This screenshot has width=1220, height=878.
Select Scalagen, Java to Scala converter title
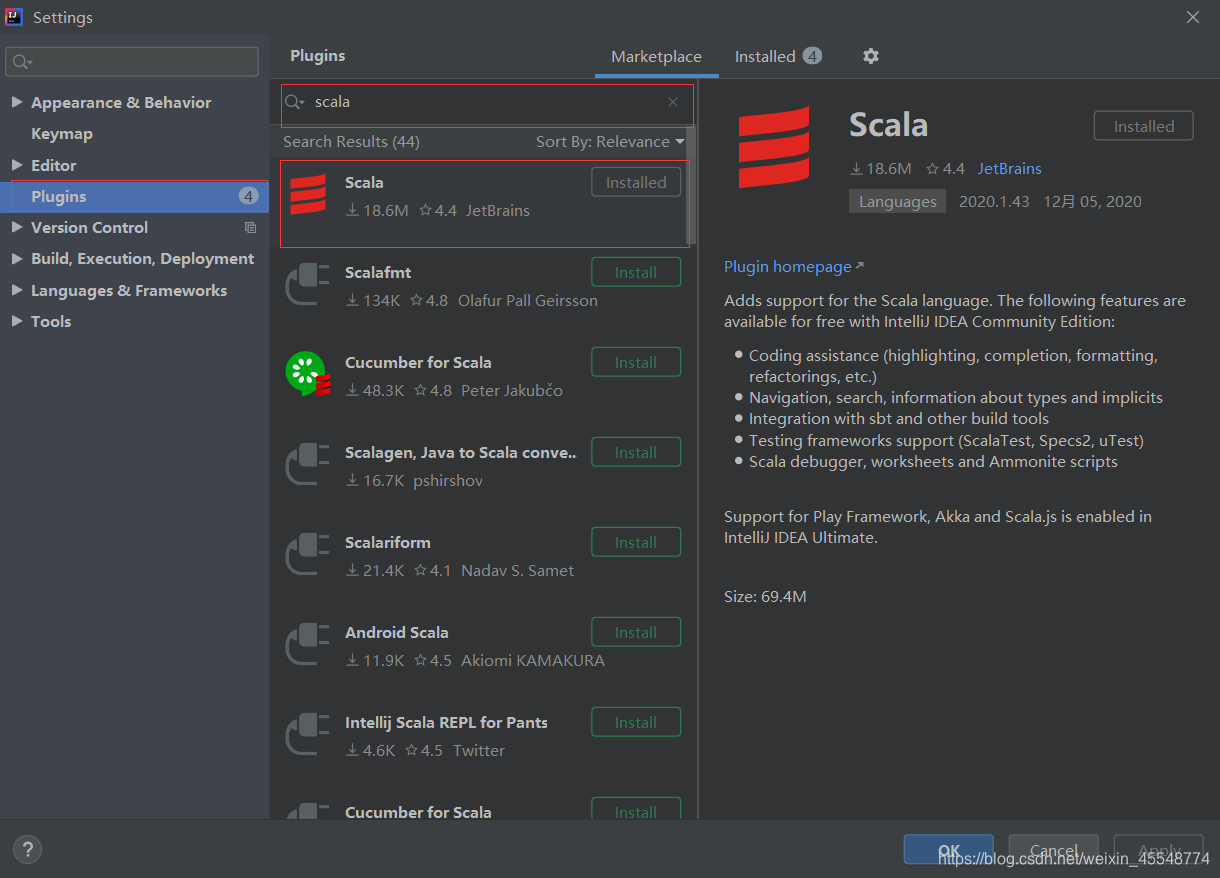(461, 453)
